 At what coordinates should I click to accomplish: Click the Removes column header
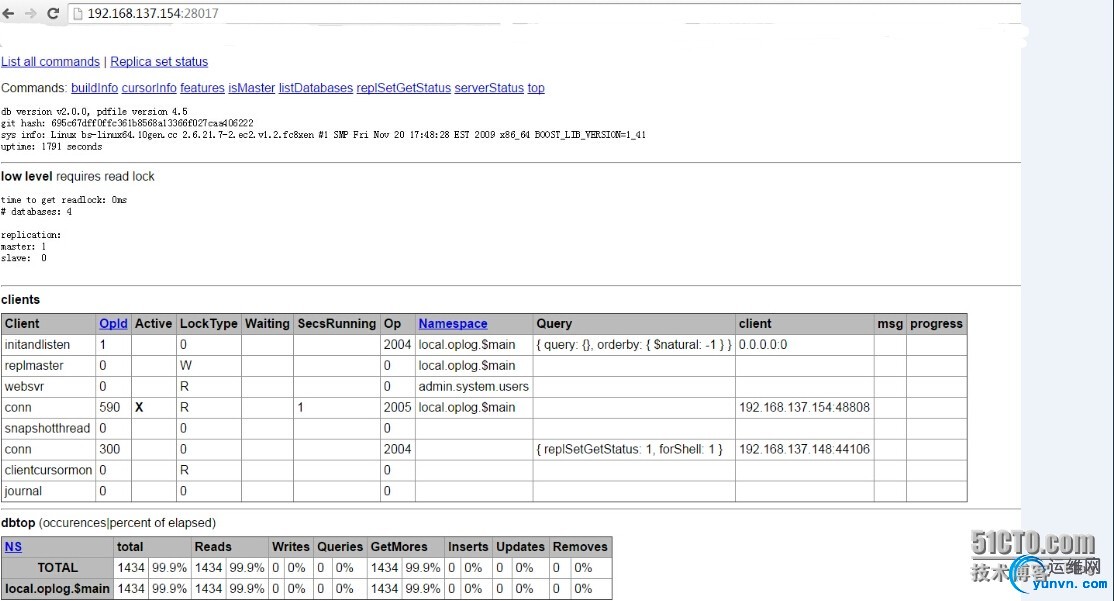point(580,547)
